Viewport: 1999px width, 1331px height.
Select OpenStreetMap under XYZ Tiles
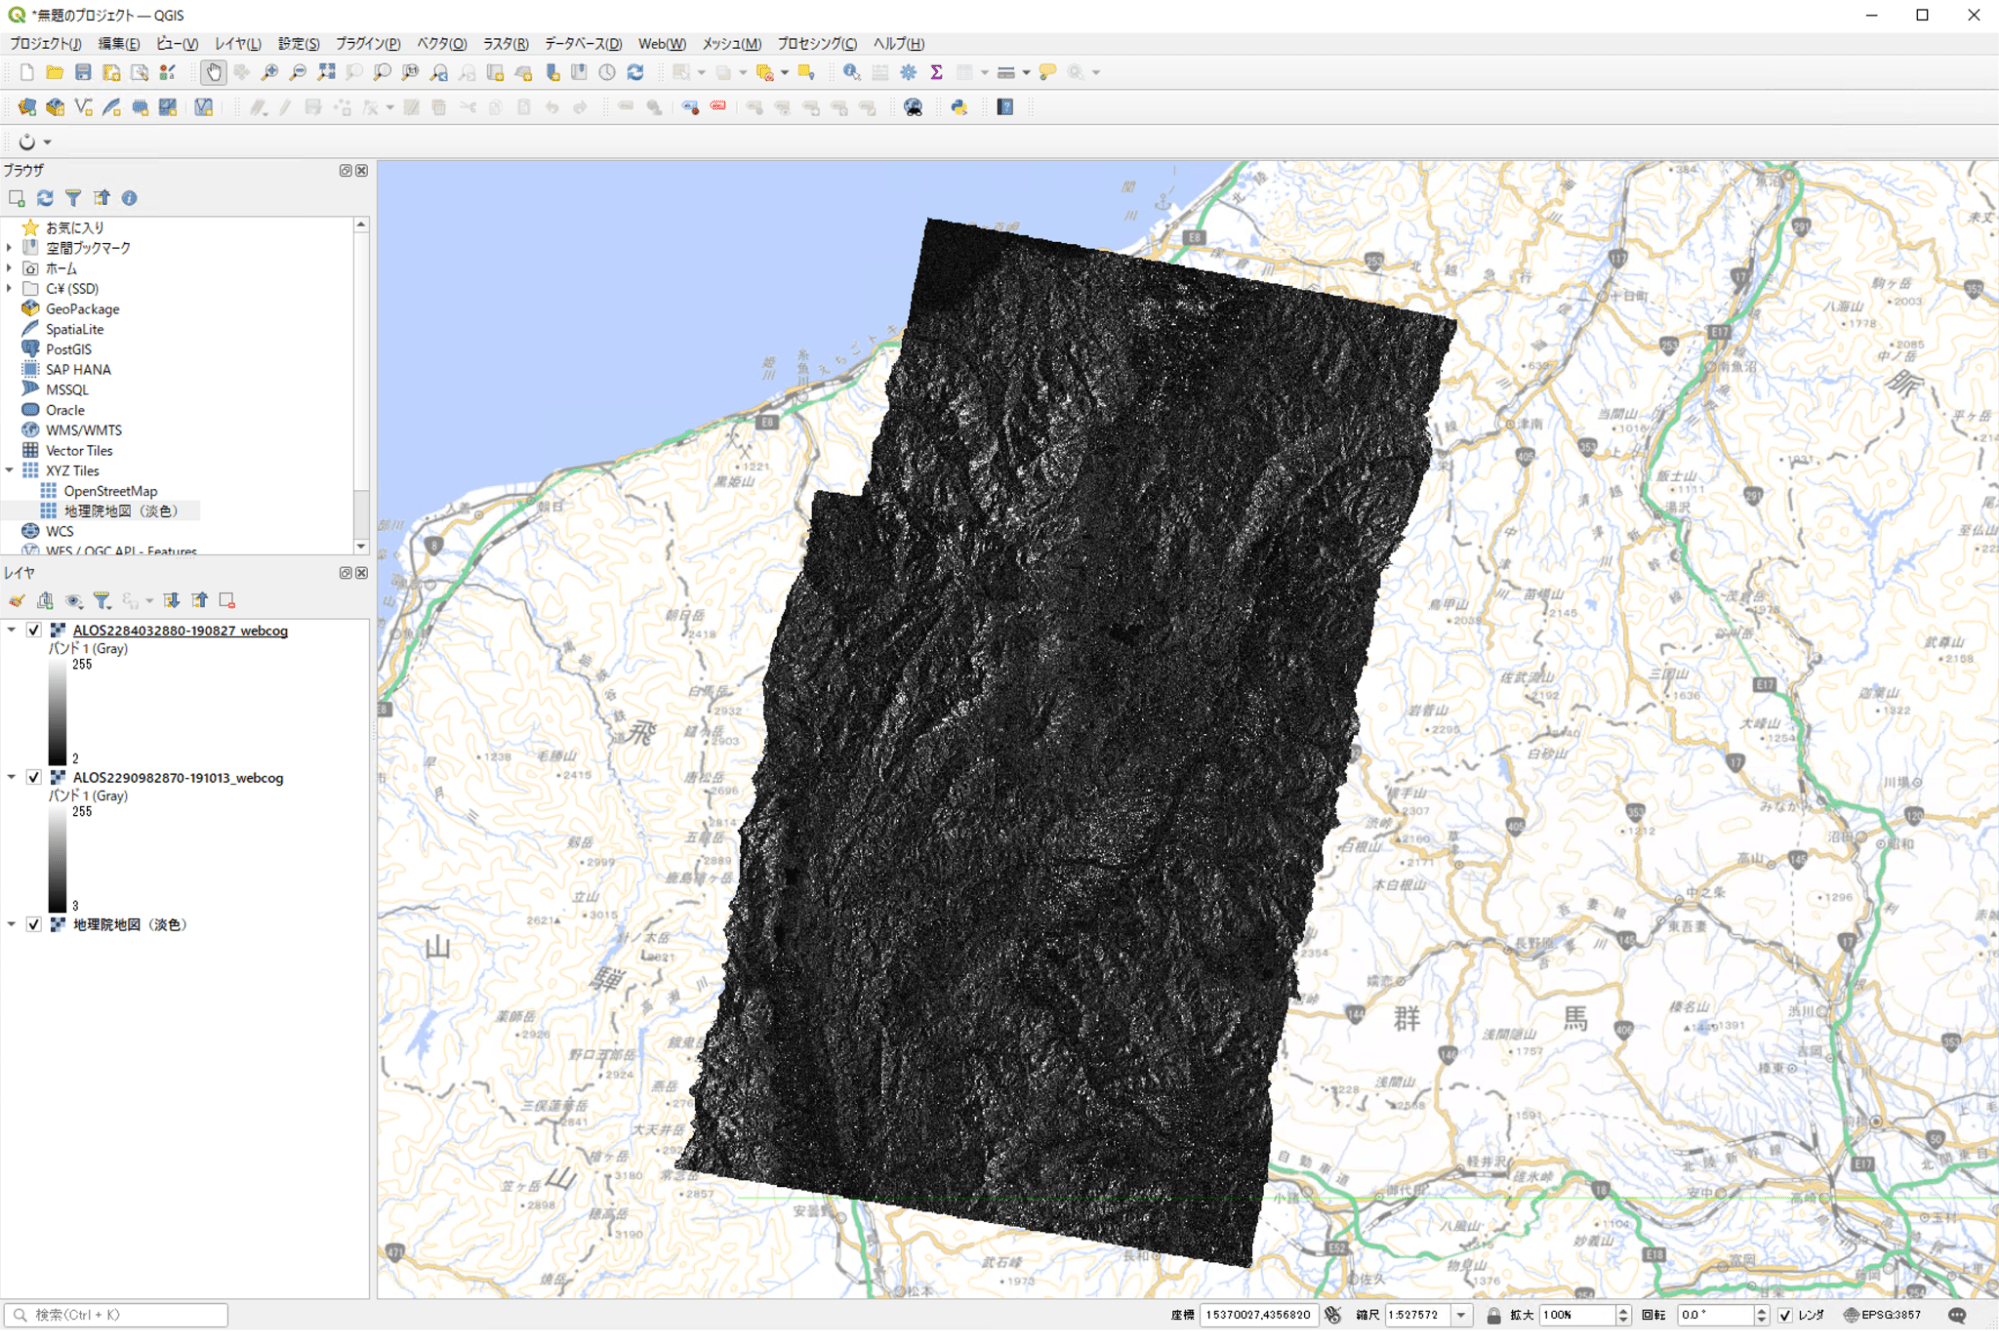coord(110,491)
